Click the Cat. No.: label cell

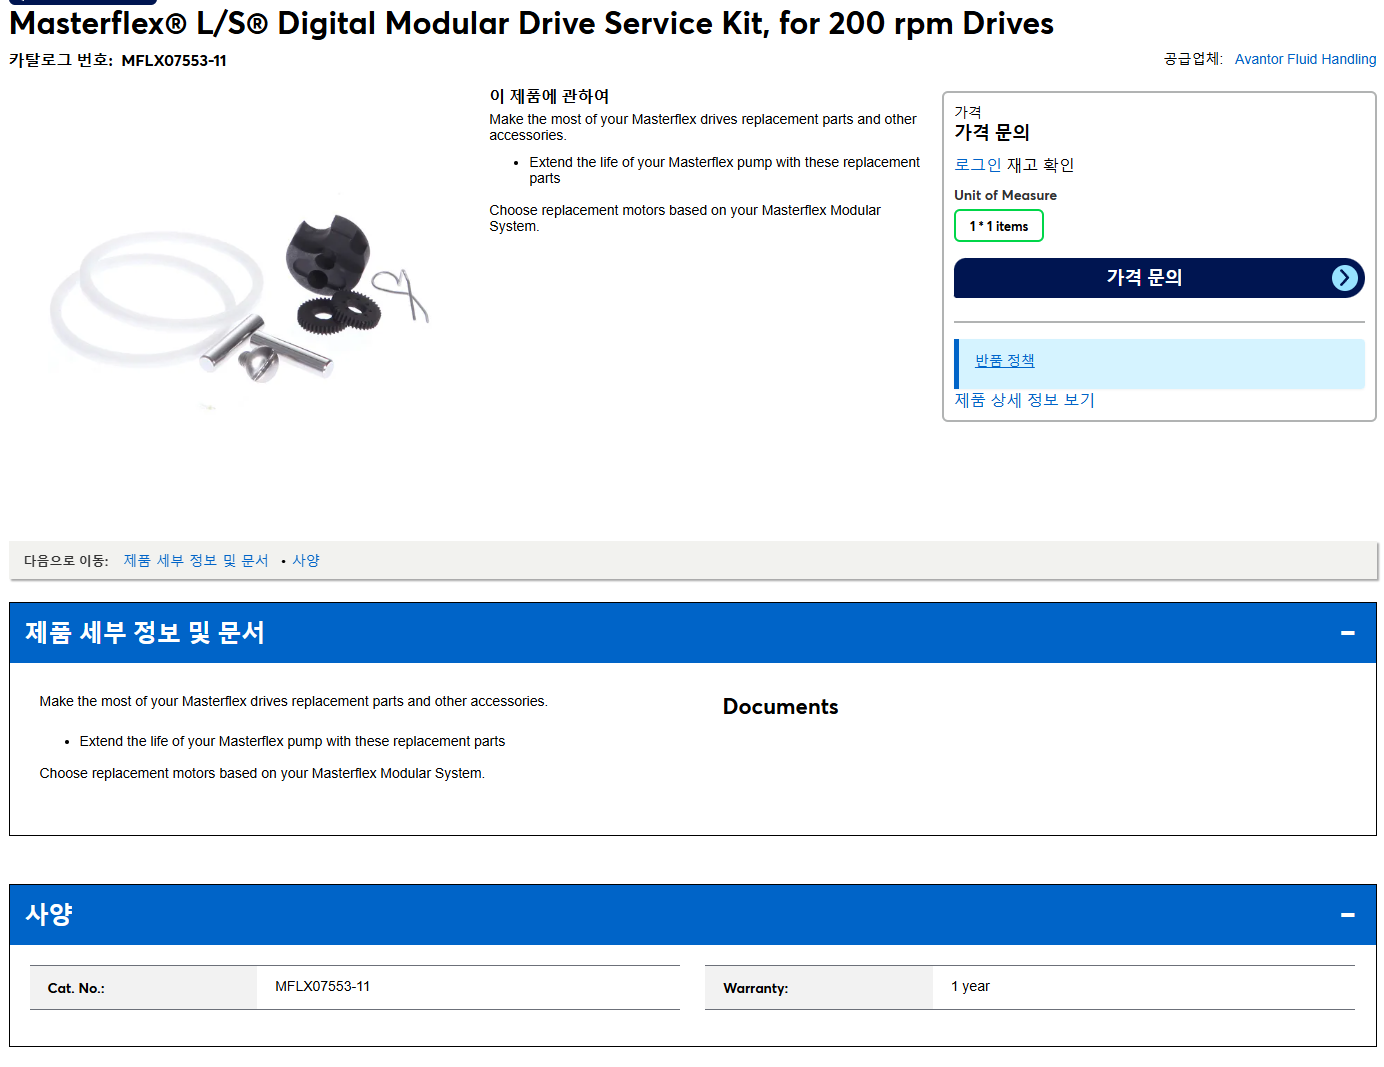(143, 988)
